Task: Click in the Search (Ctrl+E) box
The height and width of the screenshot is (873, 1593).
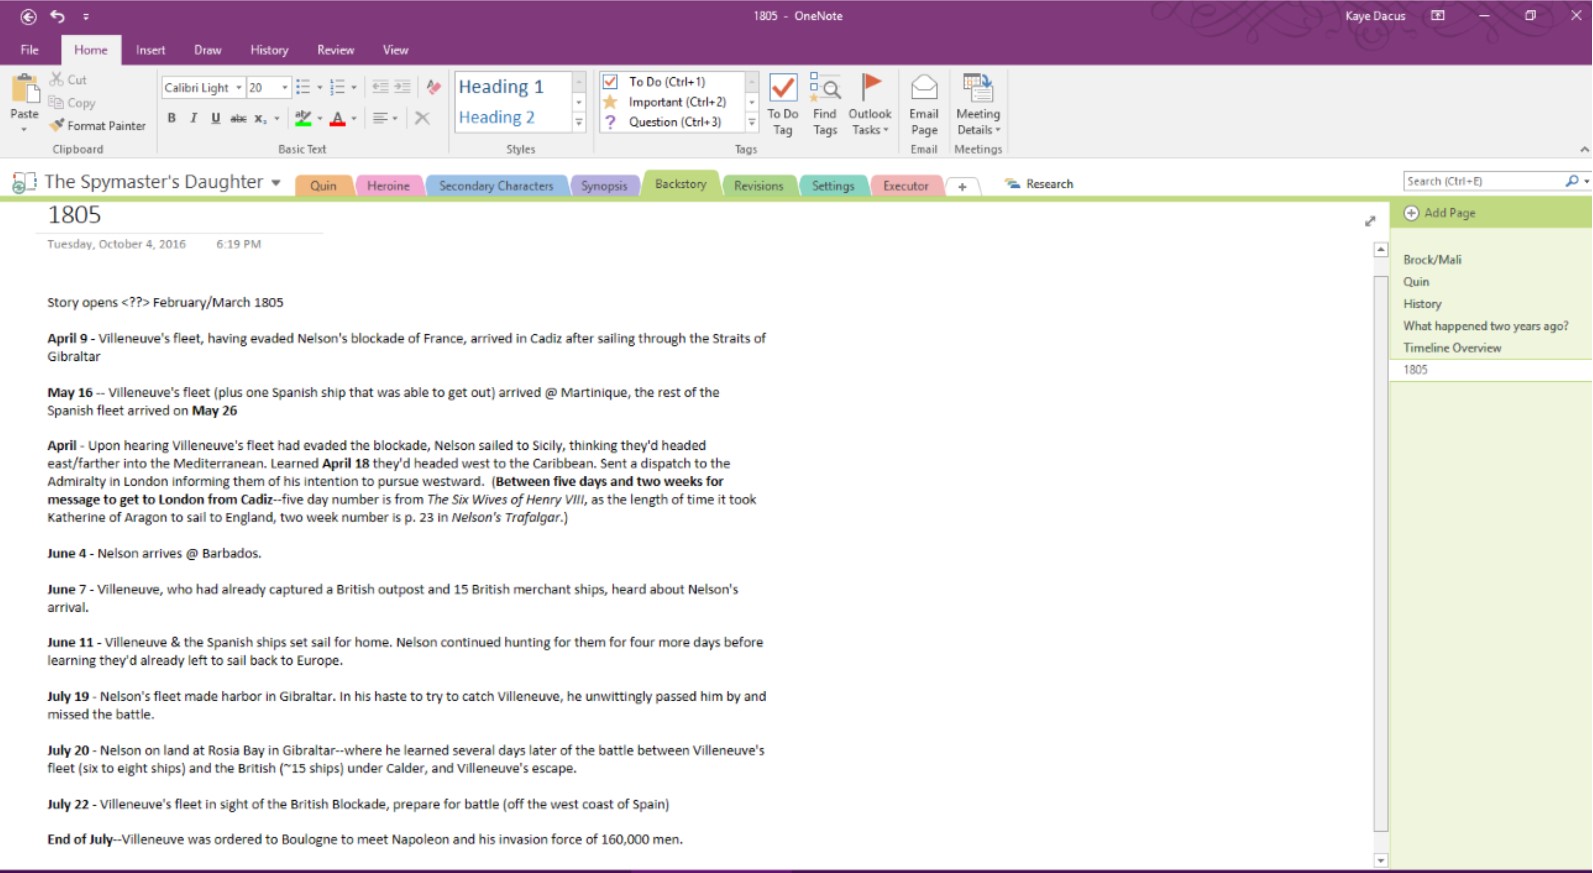Action: click(1482, 181)
